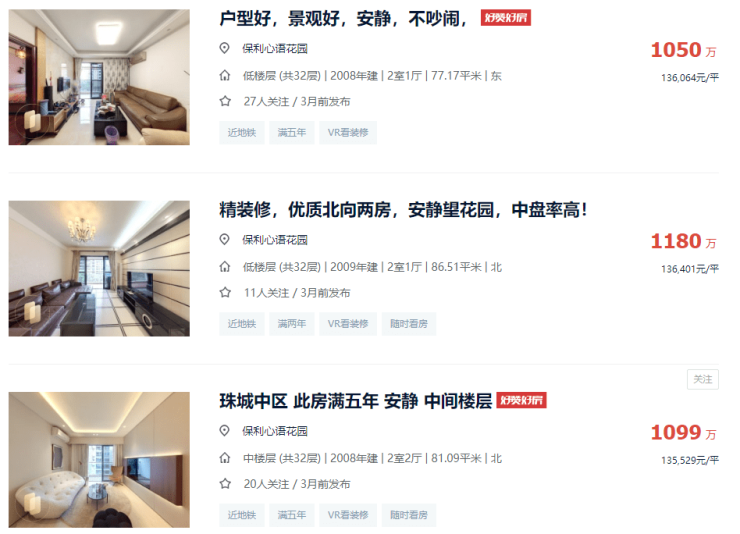Select 近地铁 tag on first listing

[x=242, y=133]
